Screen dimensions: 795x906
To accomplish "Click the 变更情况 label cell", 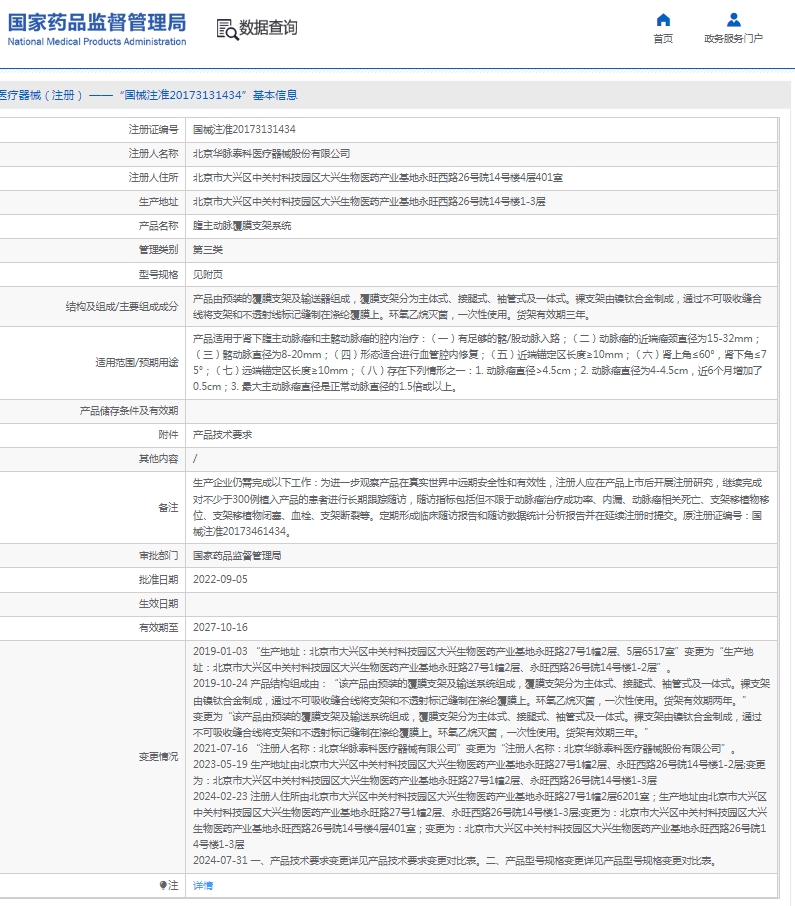I will 92,757.
